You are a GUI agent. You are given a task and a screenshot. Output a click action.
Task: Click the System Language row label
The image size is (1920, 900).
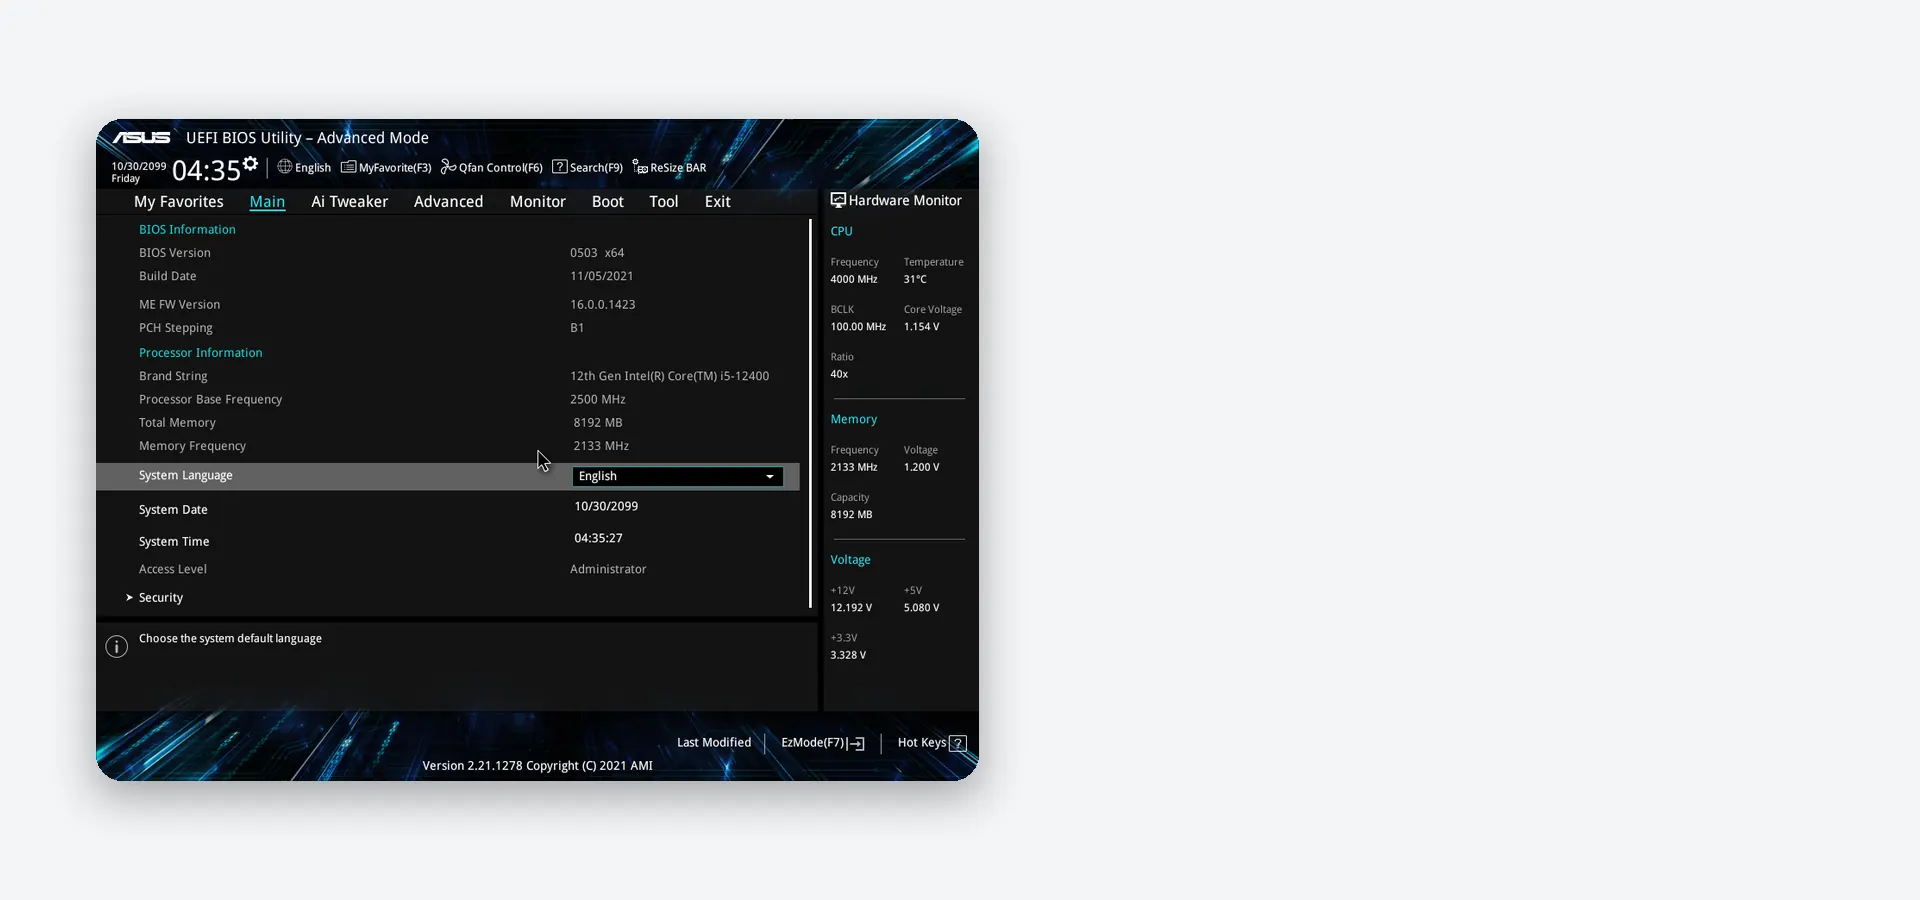(186, 476)
